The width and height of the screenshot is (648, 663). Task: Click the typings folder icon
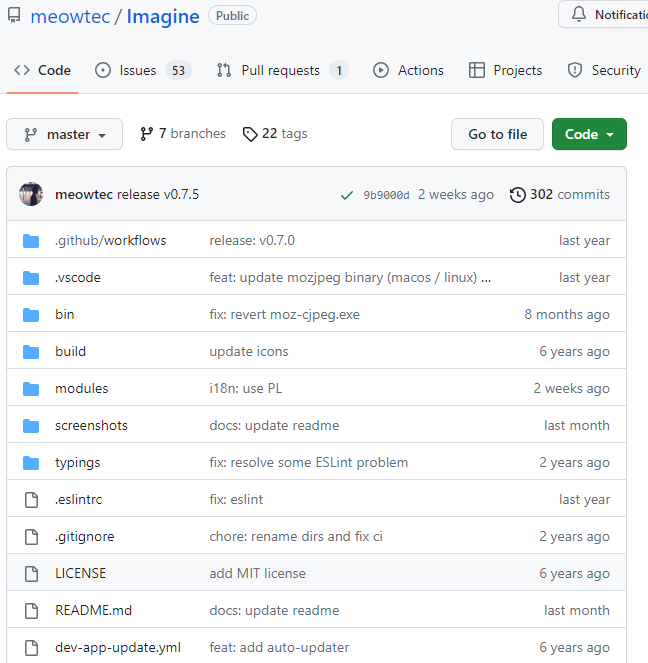coord(31,463)
